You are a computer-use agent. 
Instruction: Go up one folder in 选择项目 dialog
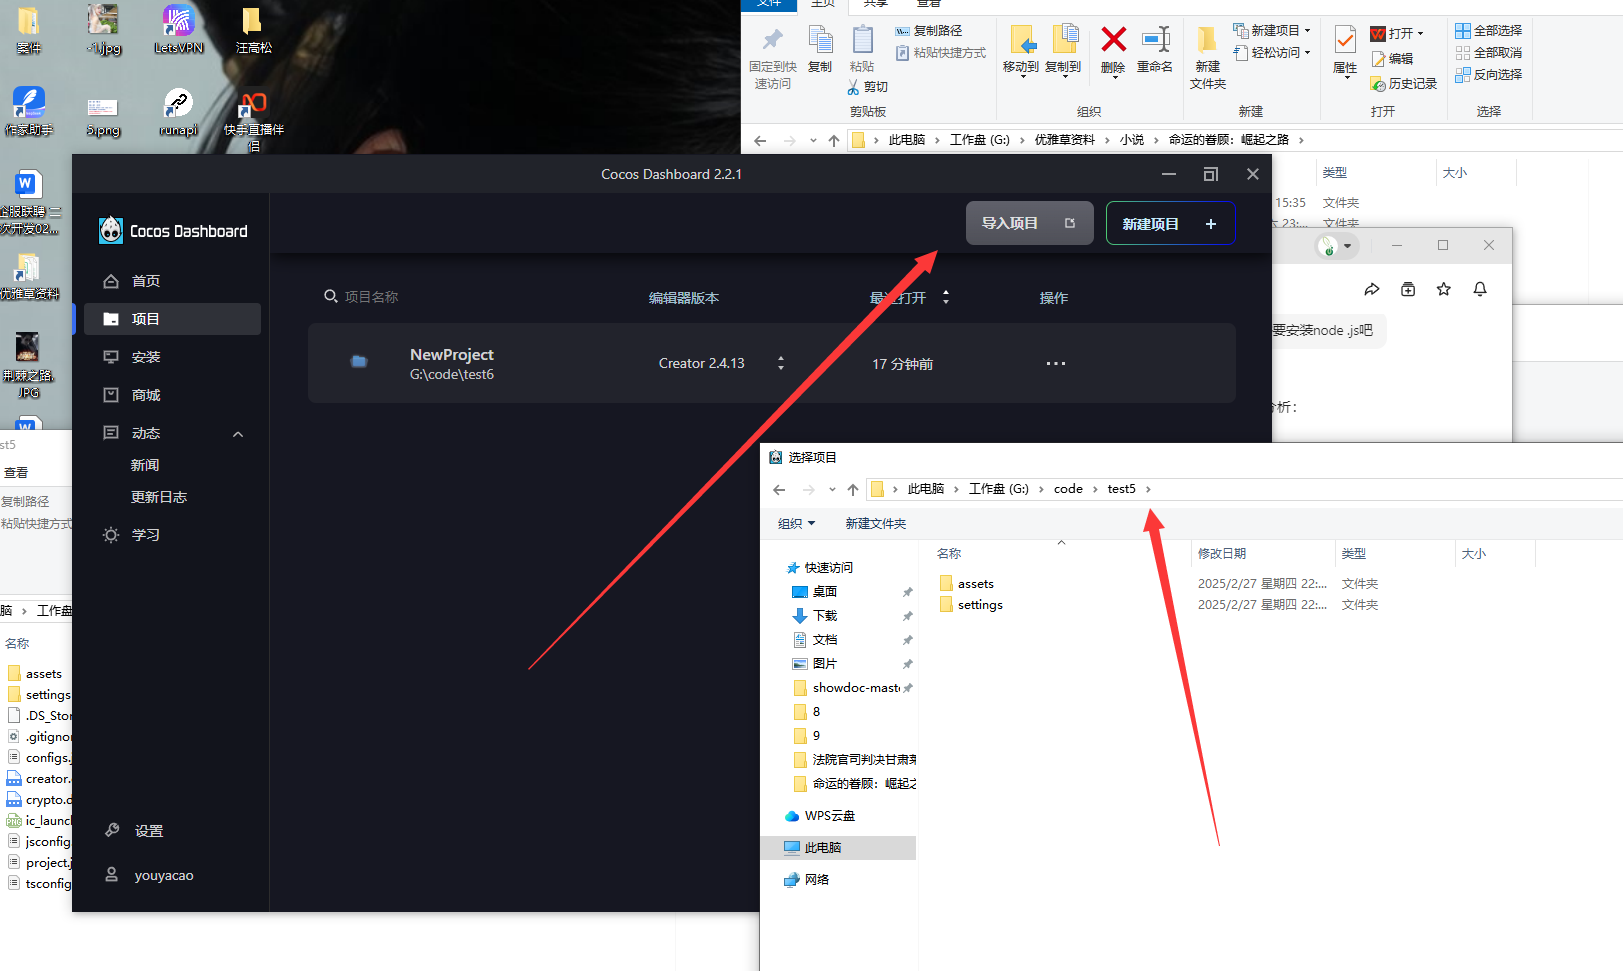tap(853, 489)
